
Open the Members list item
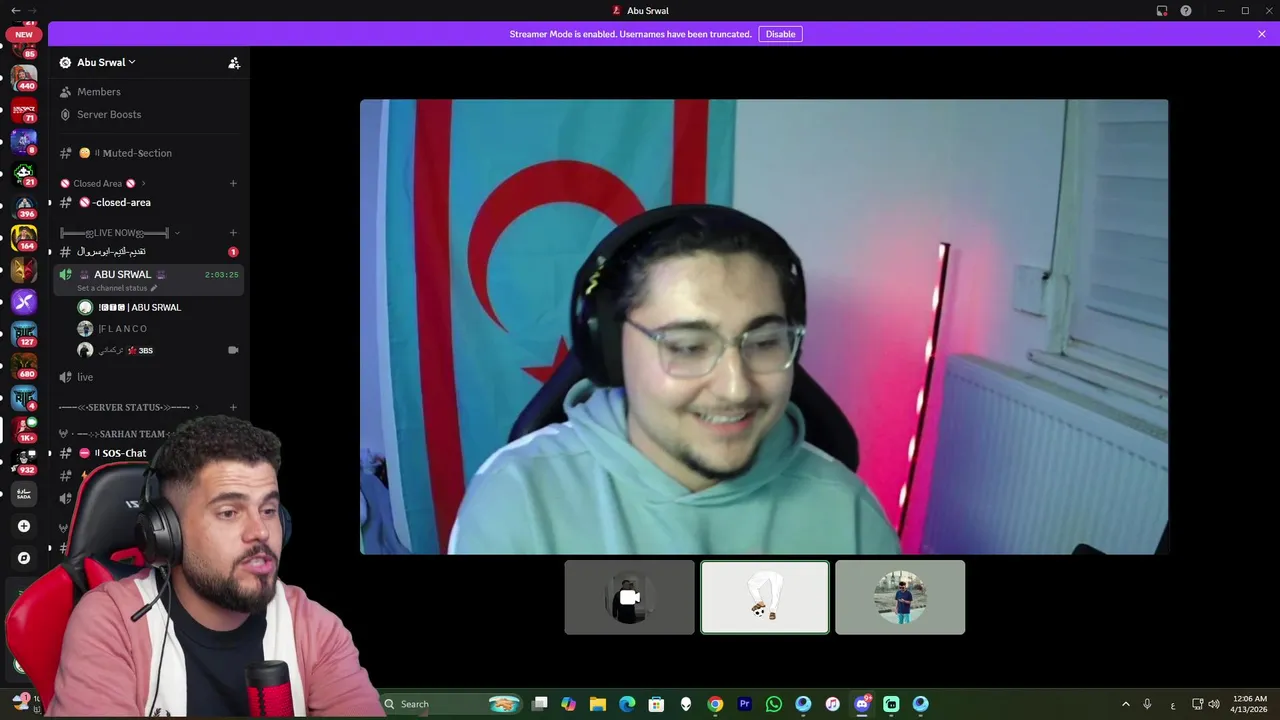pyautogui.click(x=98, y=92)
